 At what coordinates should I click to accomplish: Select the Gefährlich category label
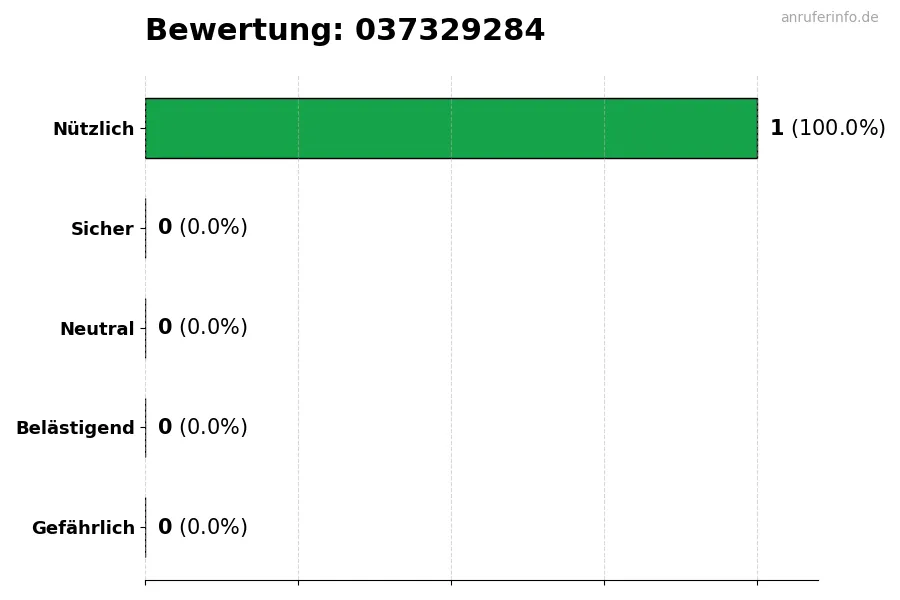[83, 528]
